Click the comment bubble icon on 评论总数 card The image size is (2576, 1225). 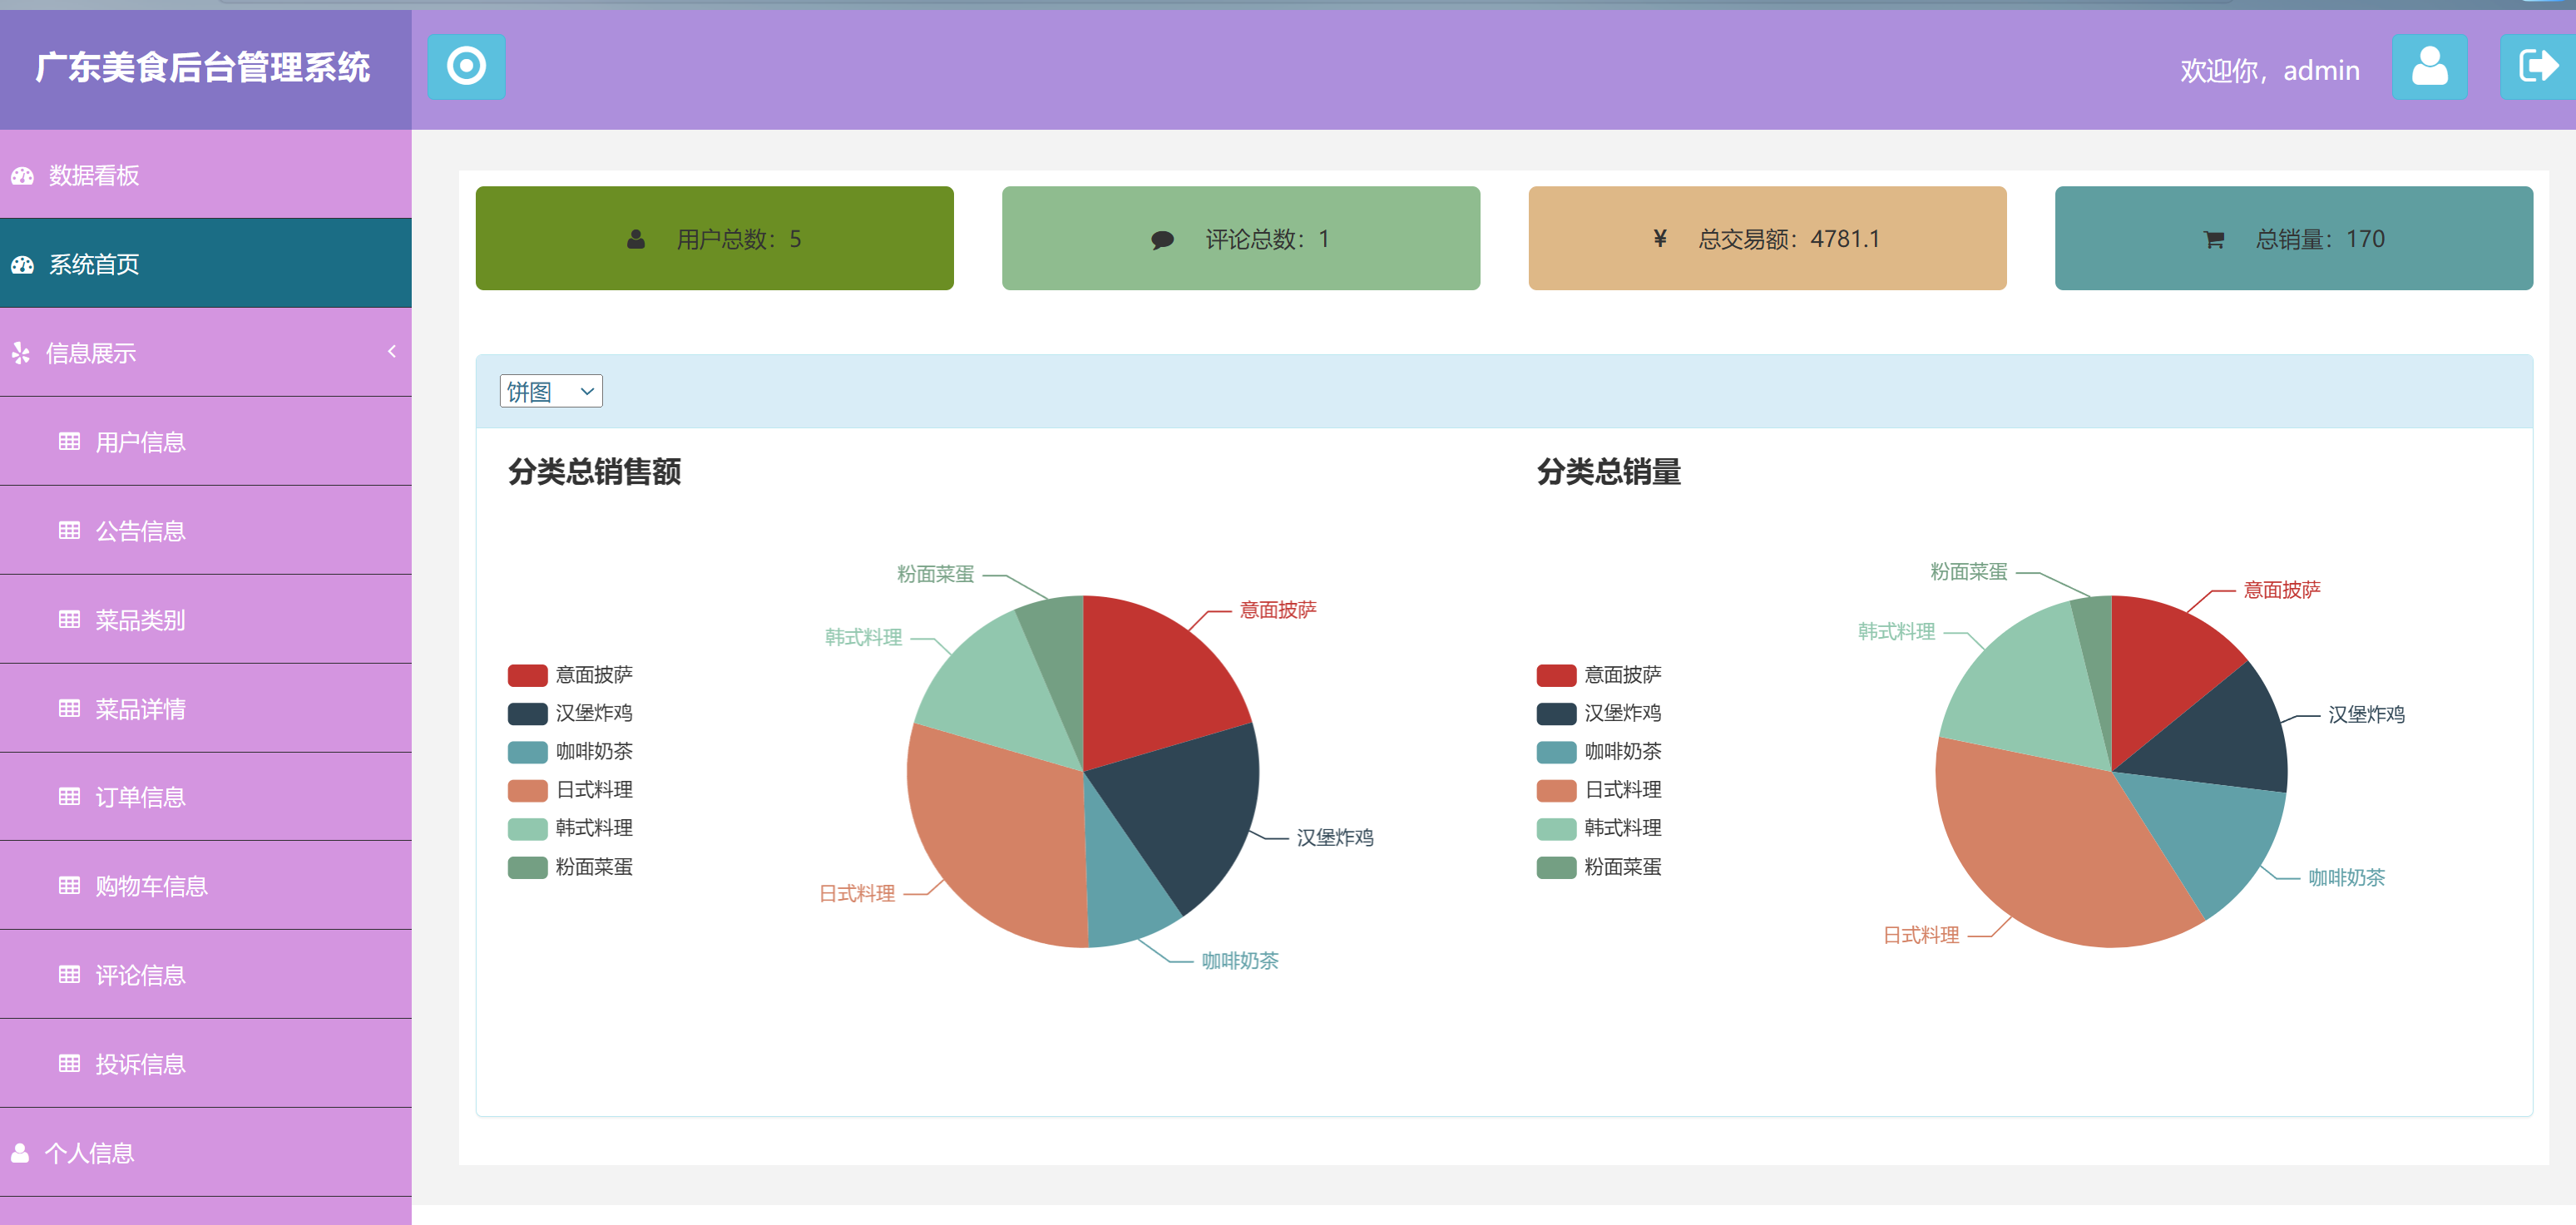click(1161, 238)
